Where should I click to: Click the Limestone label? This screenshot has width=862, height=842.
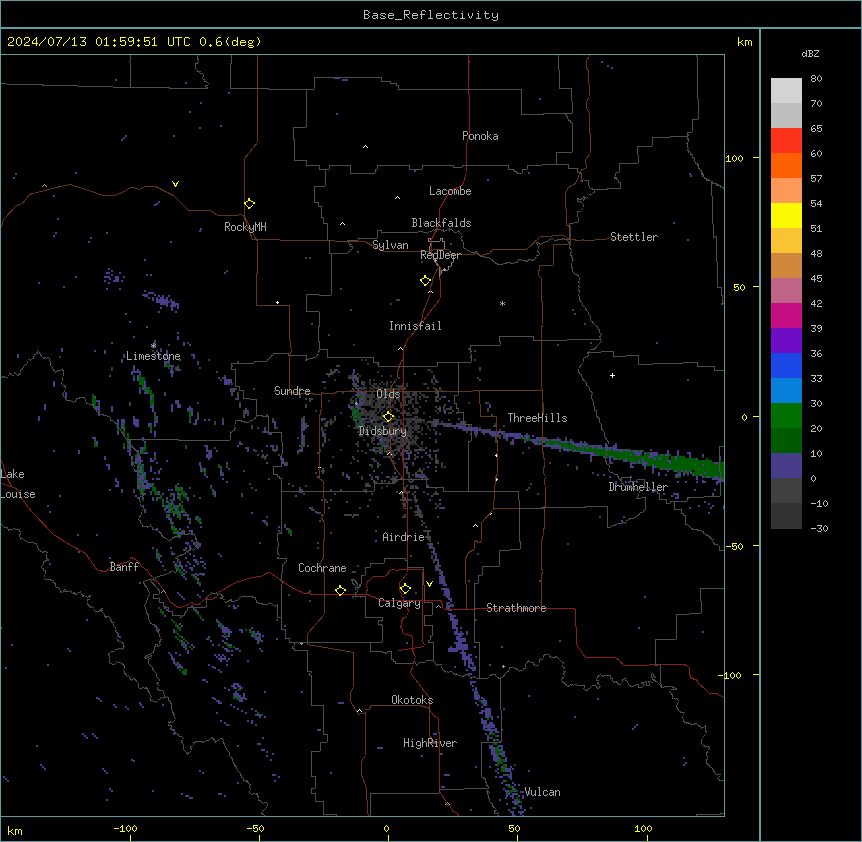click(153, 356)
